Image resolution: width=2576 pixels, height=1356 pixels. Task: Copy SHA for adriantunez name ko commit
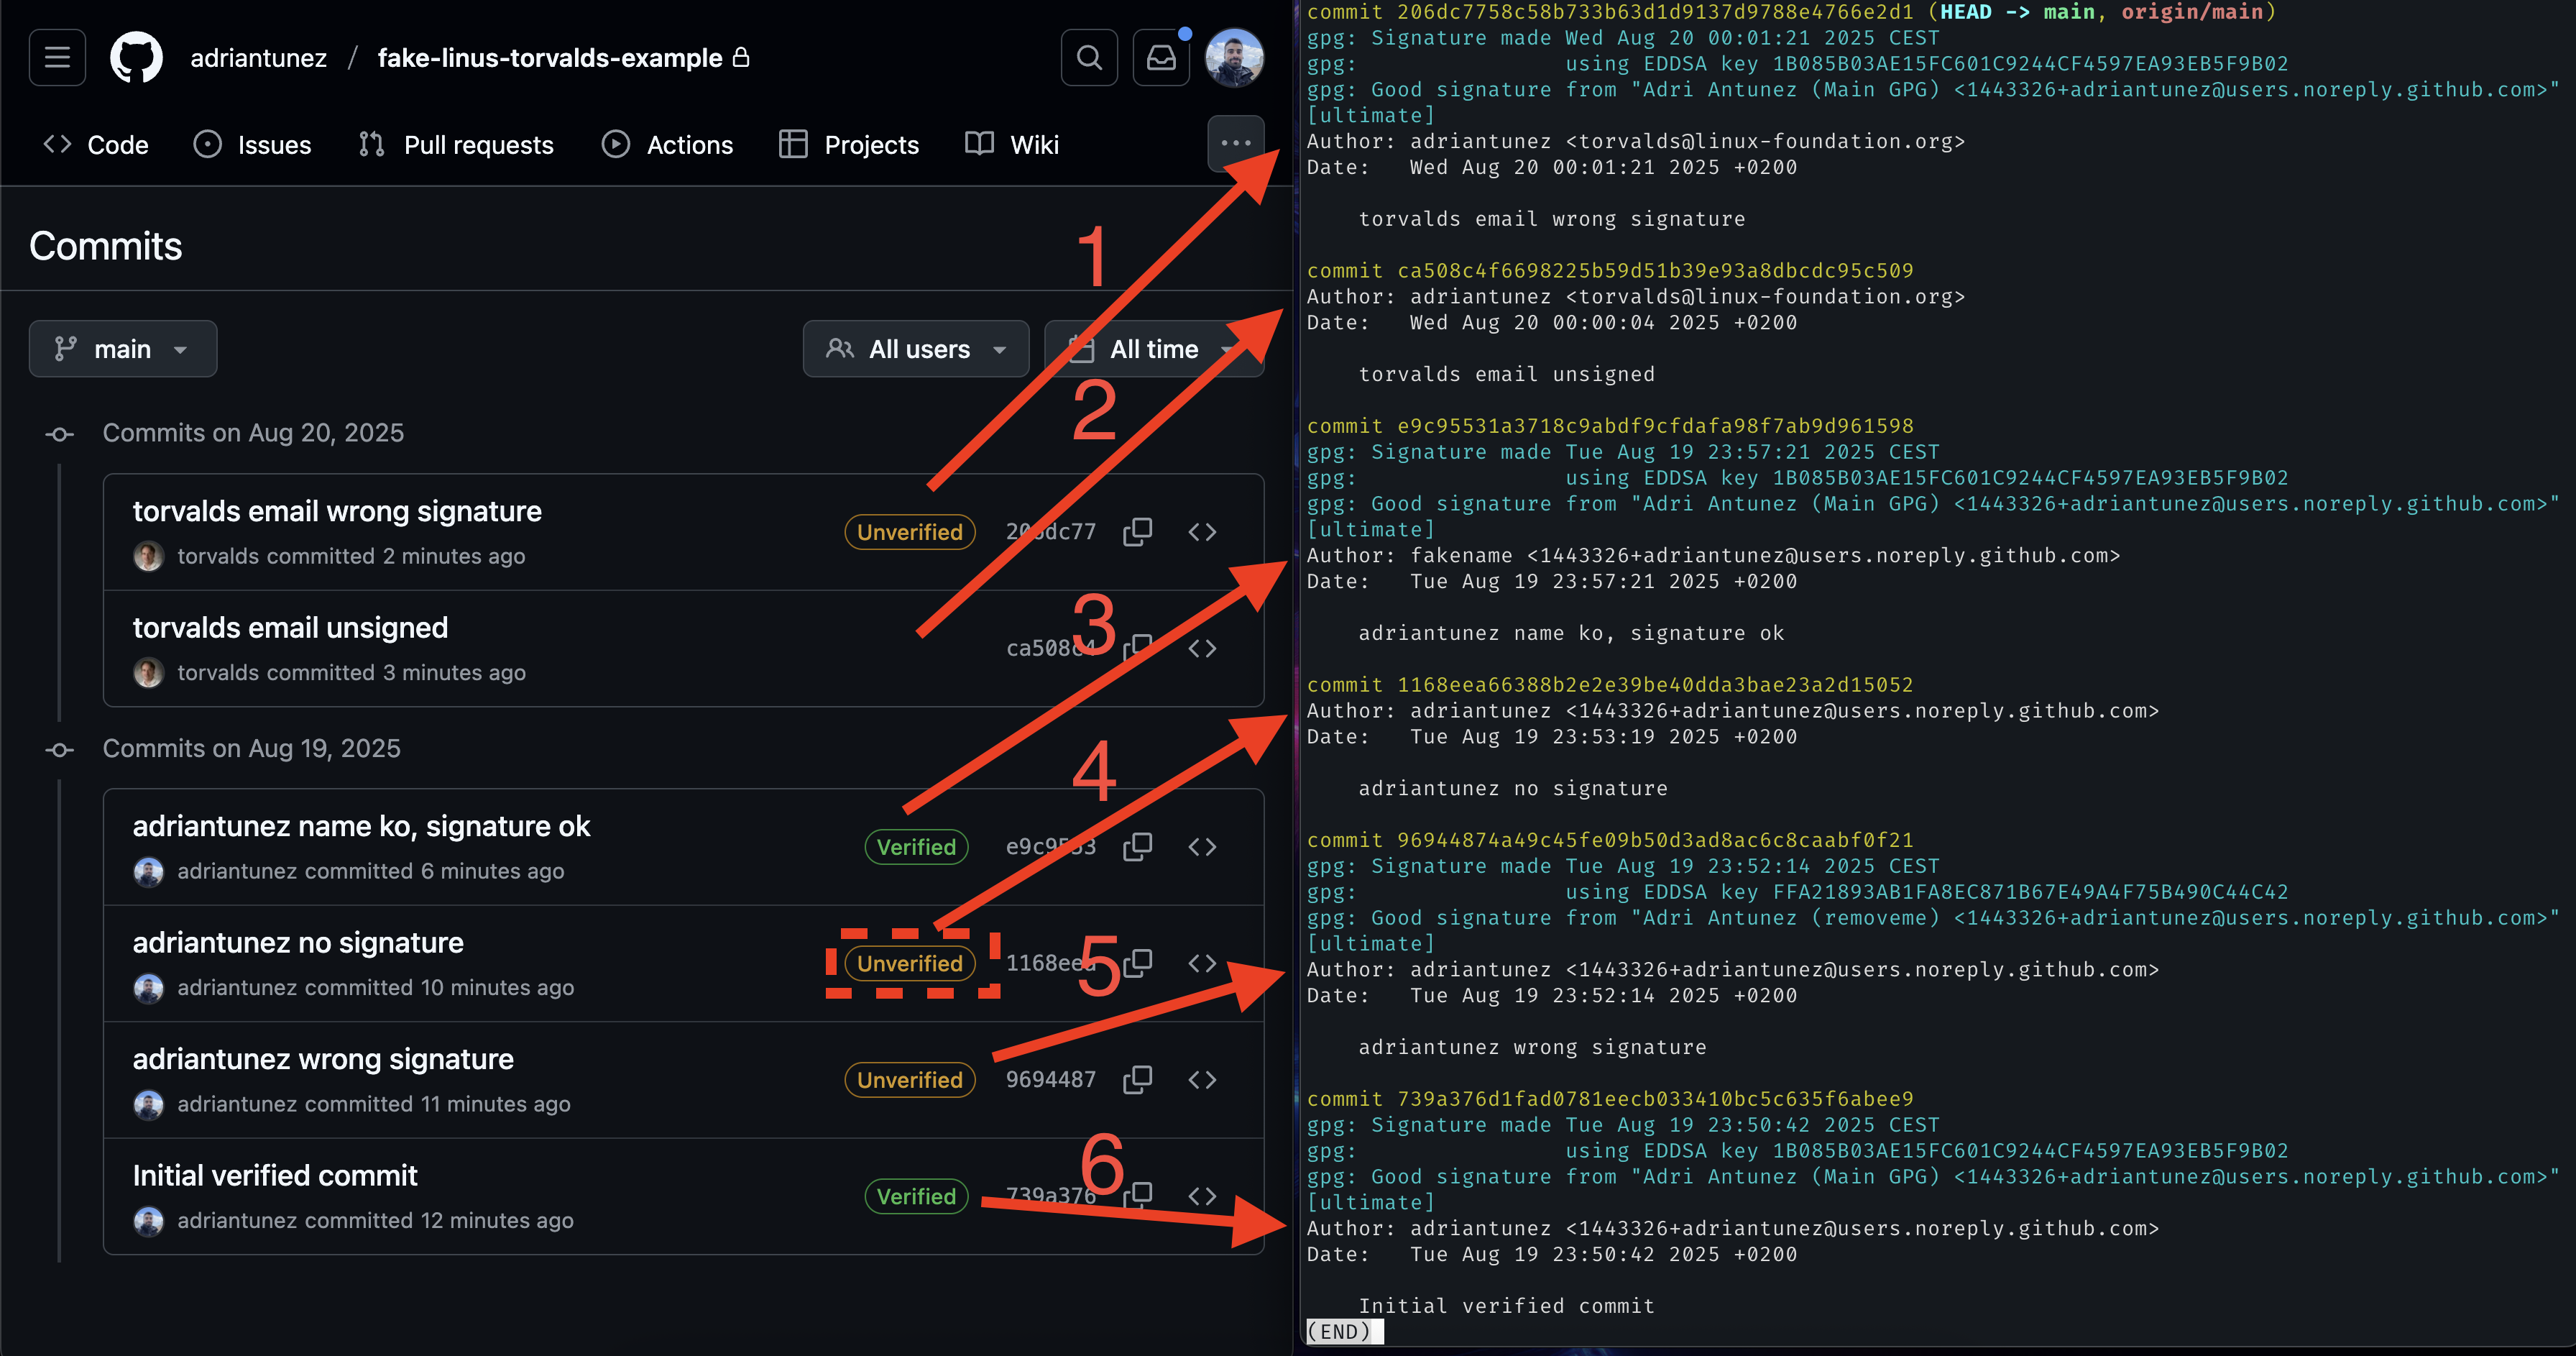click(x=1138, y=847)
